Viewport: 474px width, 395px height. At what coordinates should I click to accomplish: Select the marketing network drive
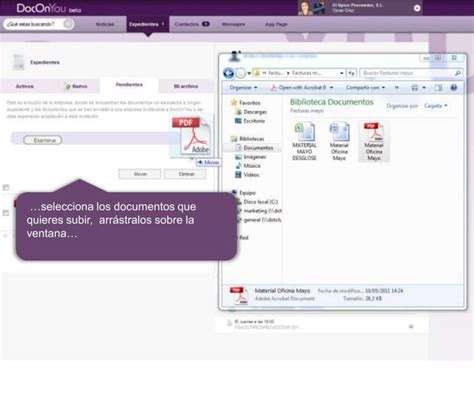(259, 211)
